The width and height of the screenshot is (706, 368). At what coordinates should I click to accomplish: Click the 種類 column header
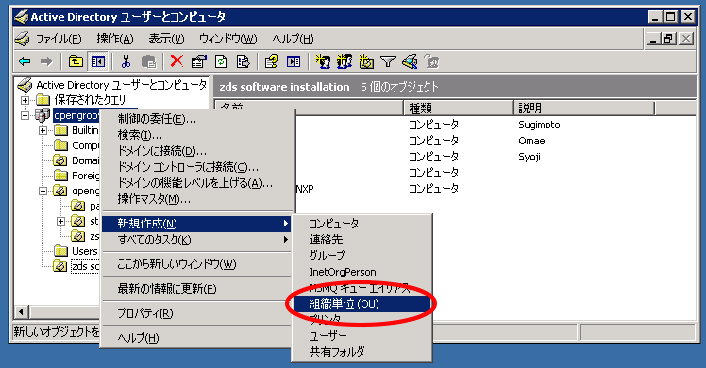[x=458, y=108]
